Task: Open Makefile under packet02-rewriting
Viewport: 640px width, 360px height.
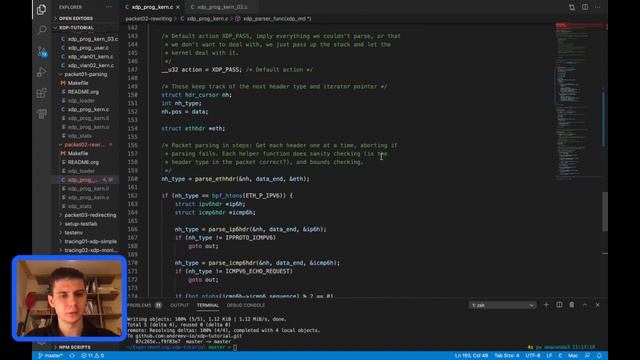Action: (78, 153)
